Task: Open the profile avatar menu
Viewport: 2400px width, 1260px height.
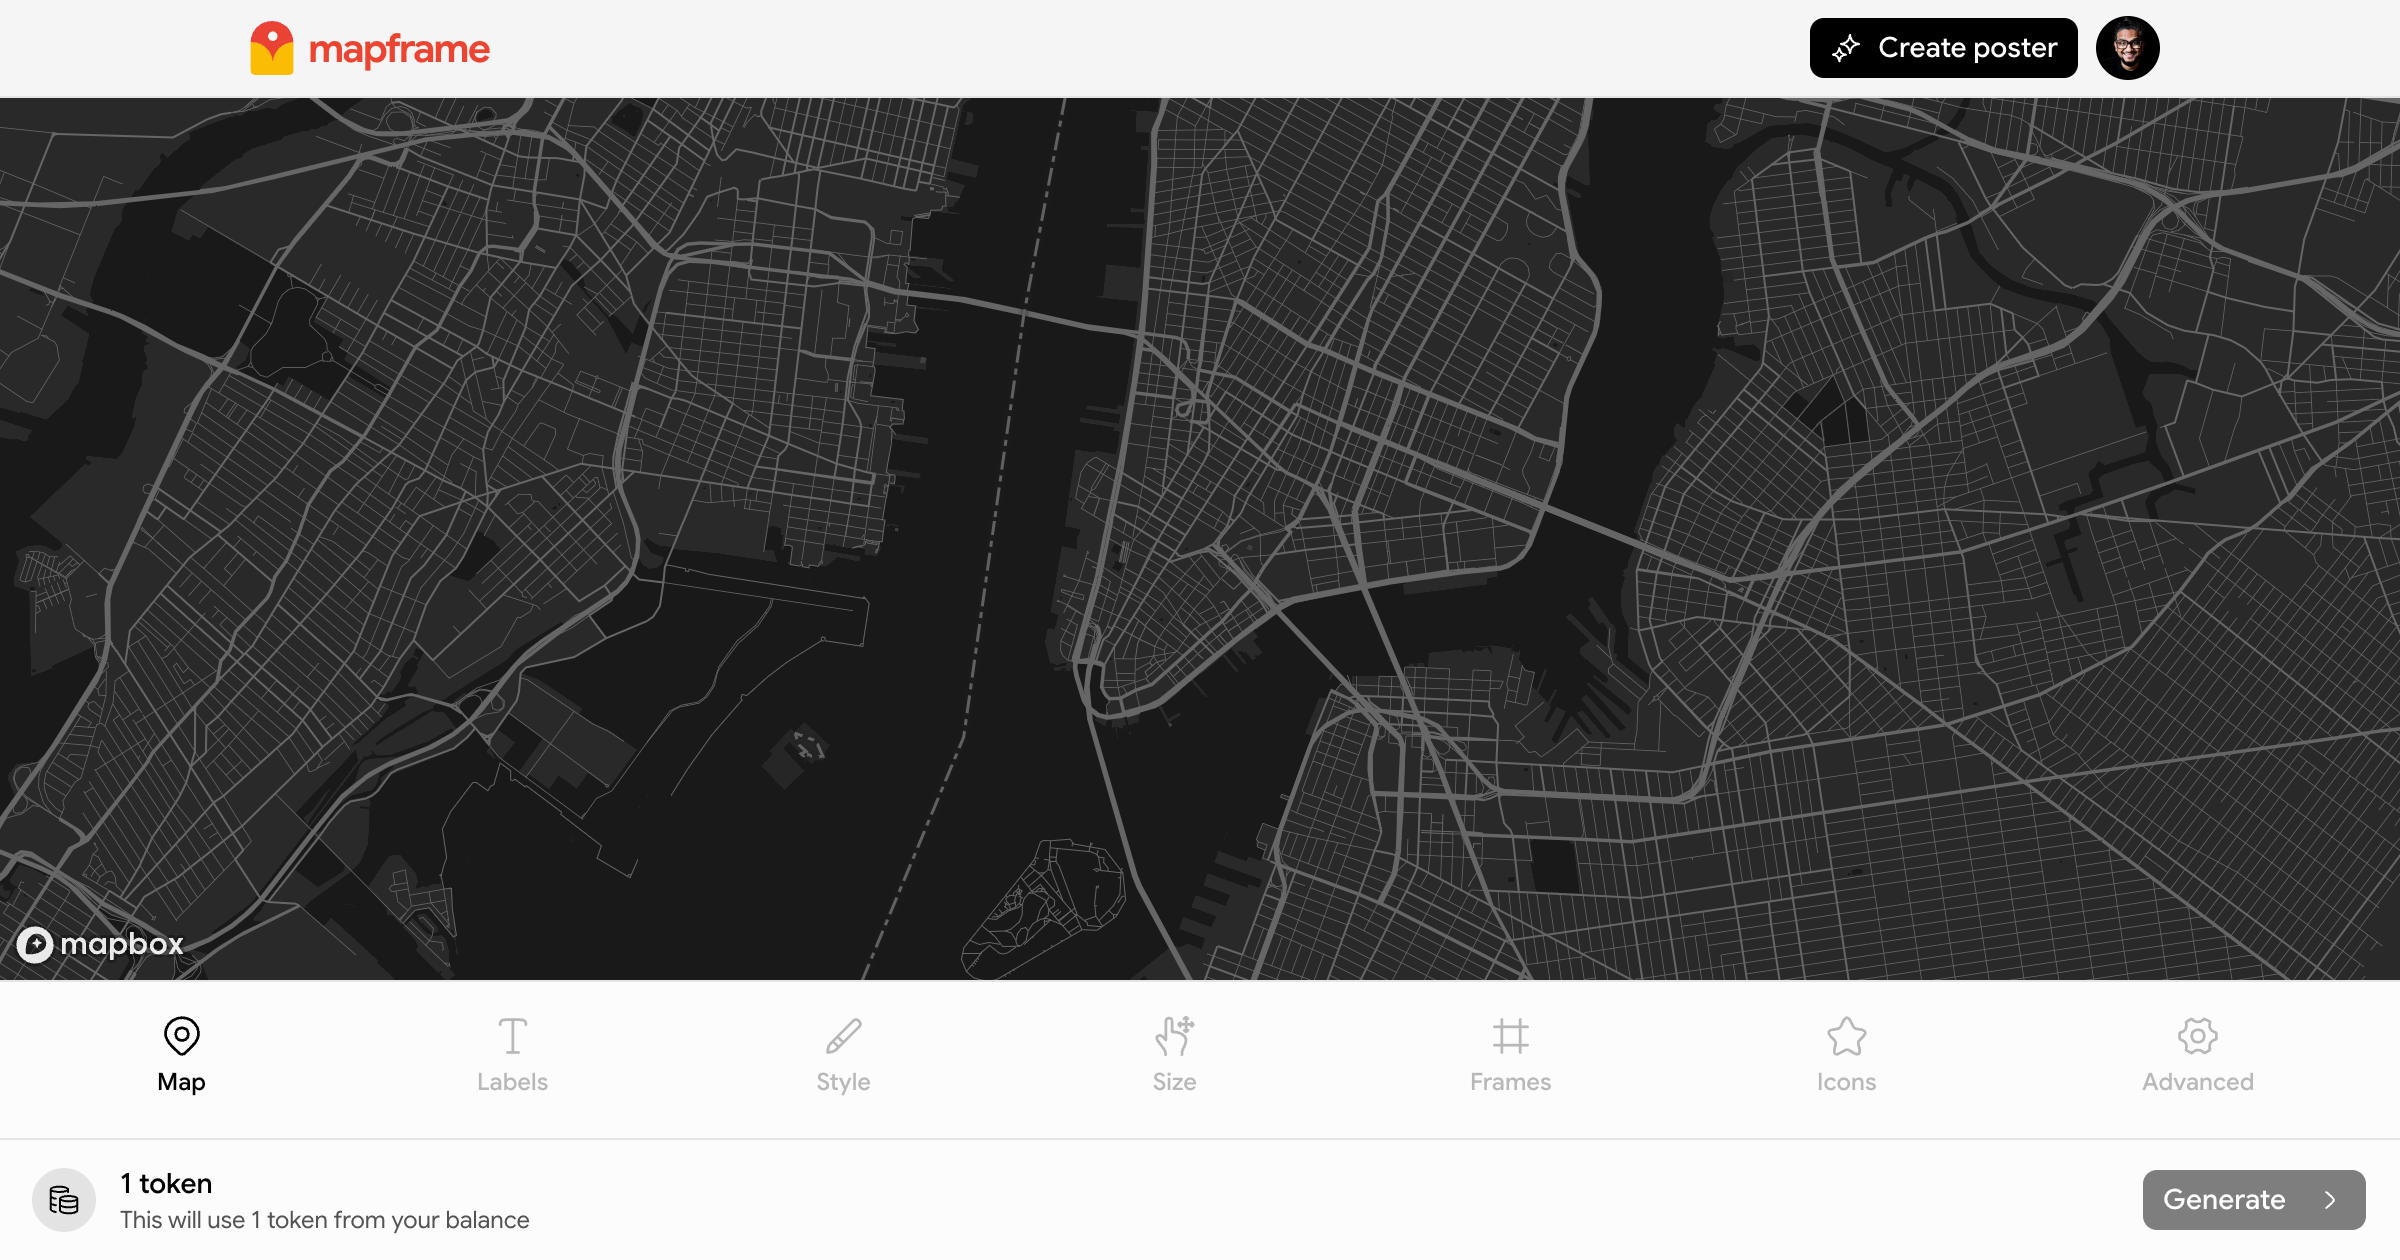Action: [x=2127, y=47]
